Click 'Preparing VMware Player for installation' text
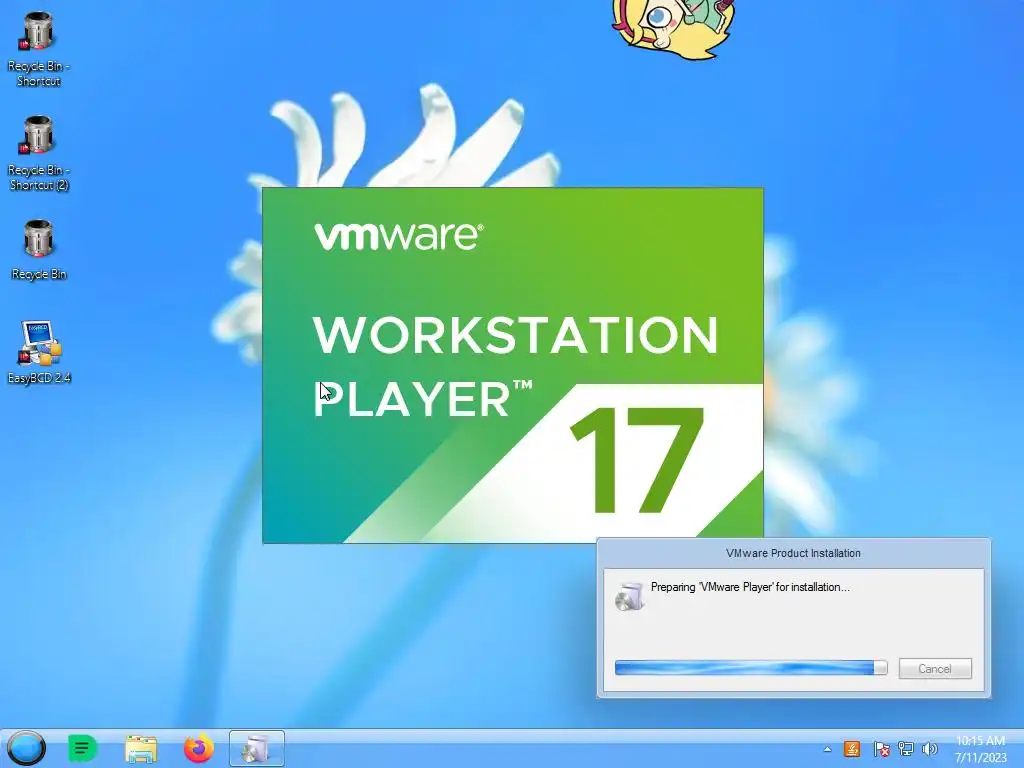The image size is (1024, 768). (x=750, y=587)
